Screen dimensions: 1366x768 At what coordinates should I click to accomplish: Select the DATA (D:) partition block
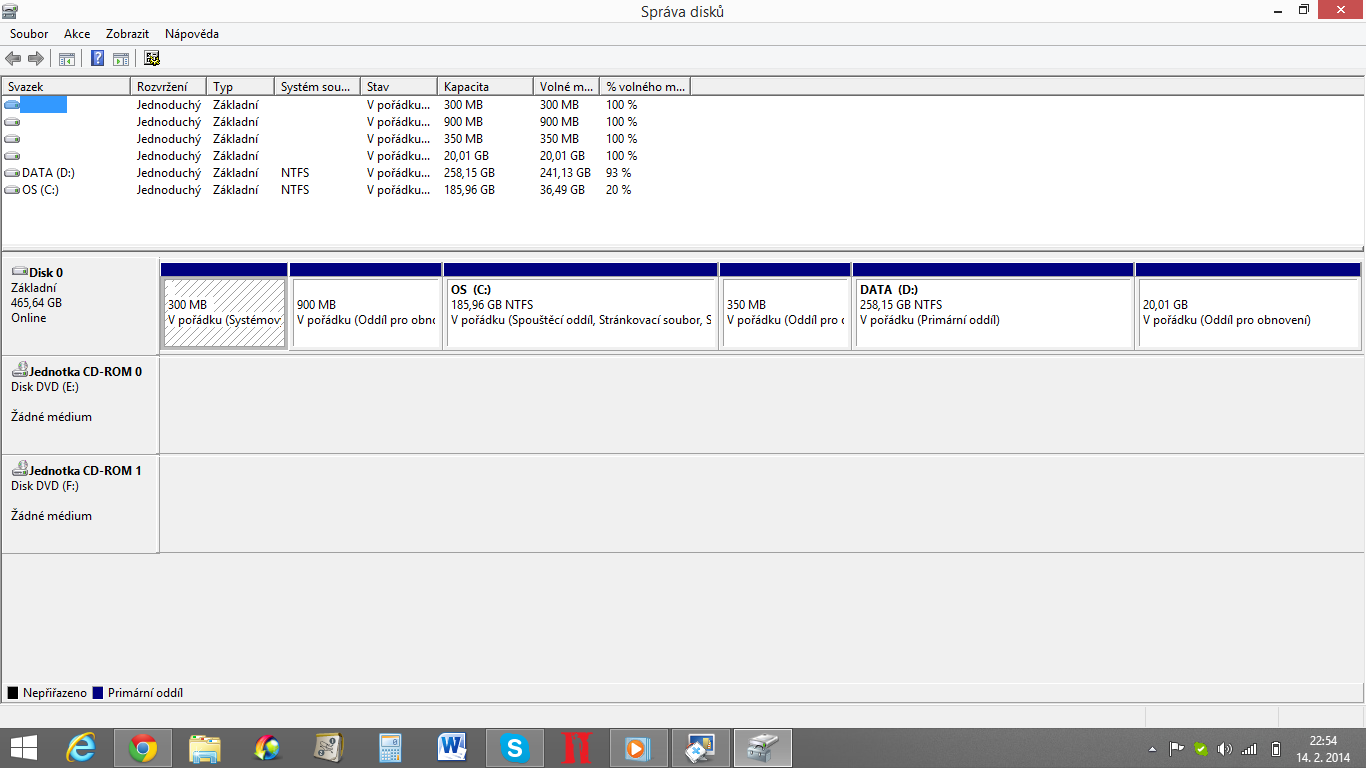coord(993,306)
